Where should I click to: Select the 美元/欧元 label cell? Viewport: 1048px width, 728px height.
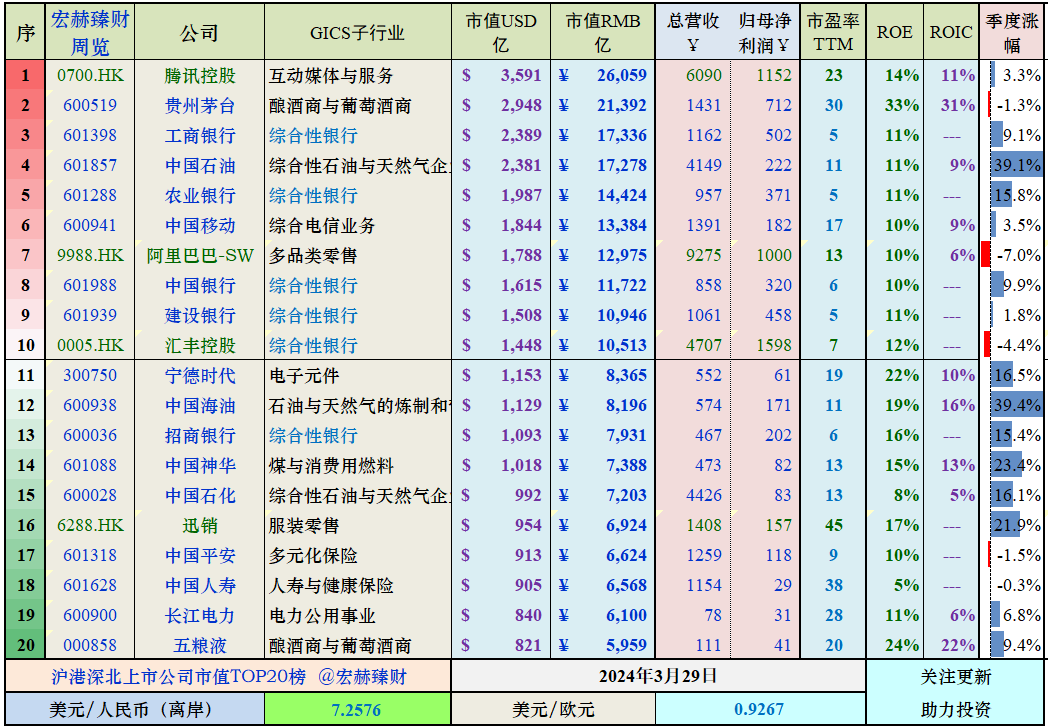(553, 709)
